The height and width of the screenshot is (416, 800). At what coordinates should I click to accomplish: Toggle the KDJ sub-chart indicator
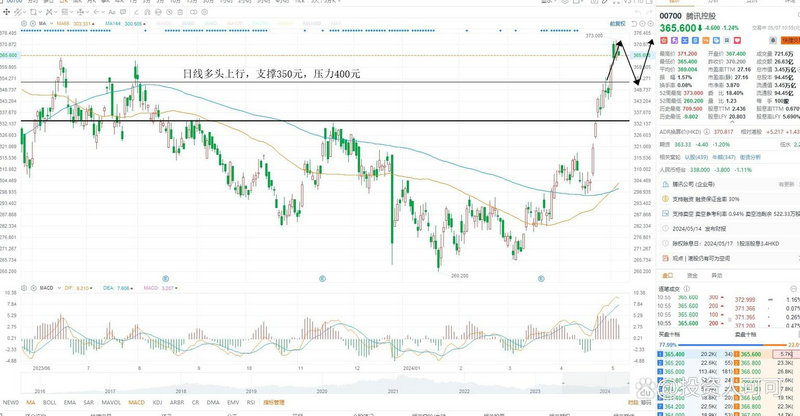[x=155, y=402]
